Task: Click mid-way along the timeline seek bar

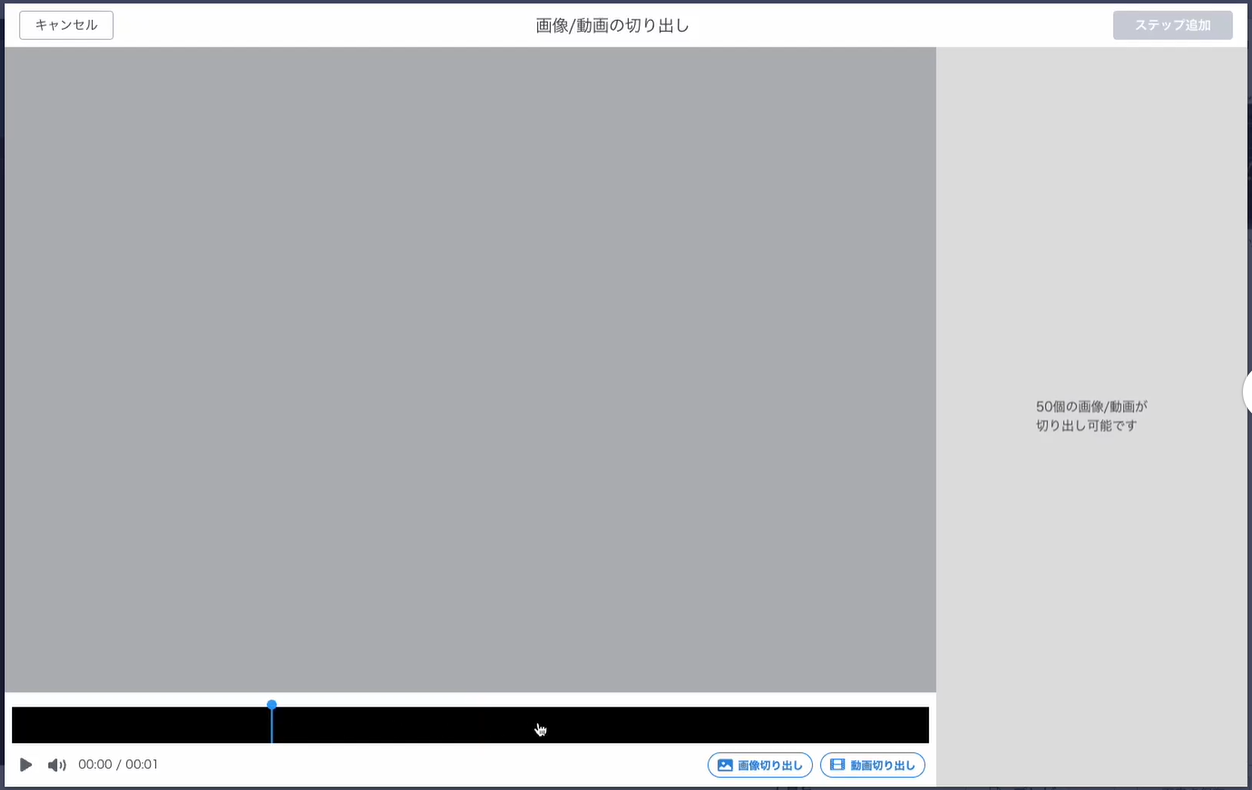Action: click(470, 724)
